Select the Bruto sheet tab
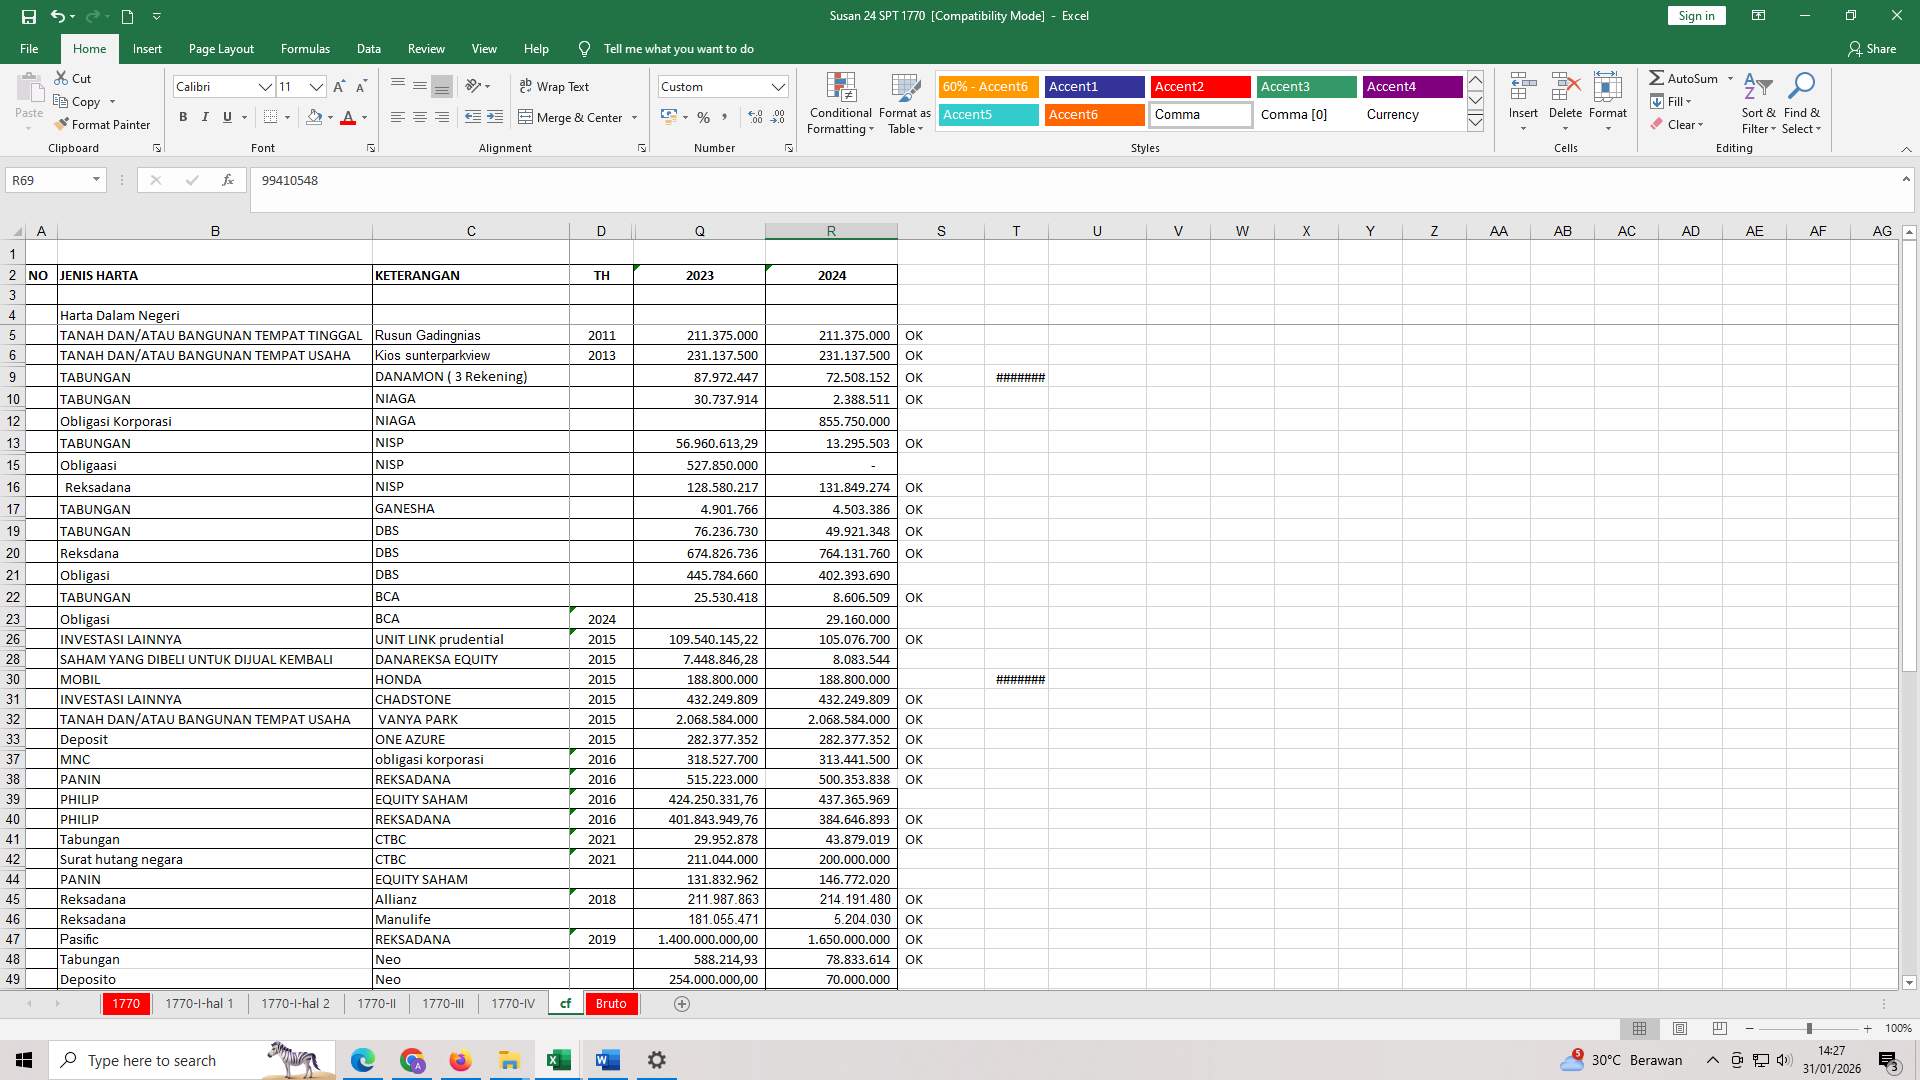 click(x=610, y=1003)
